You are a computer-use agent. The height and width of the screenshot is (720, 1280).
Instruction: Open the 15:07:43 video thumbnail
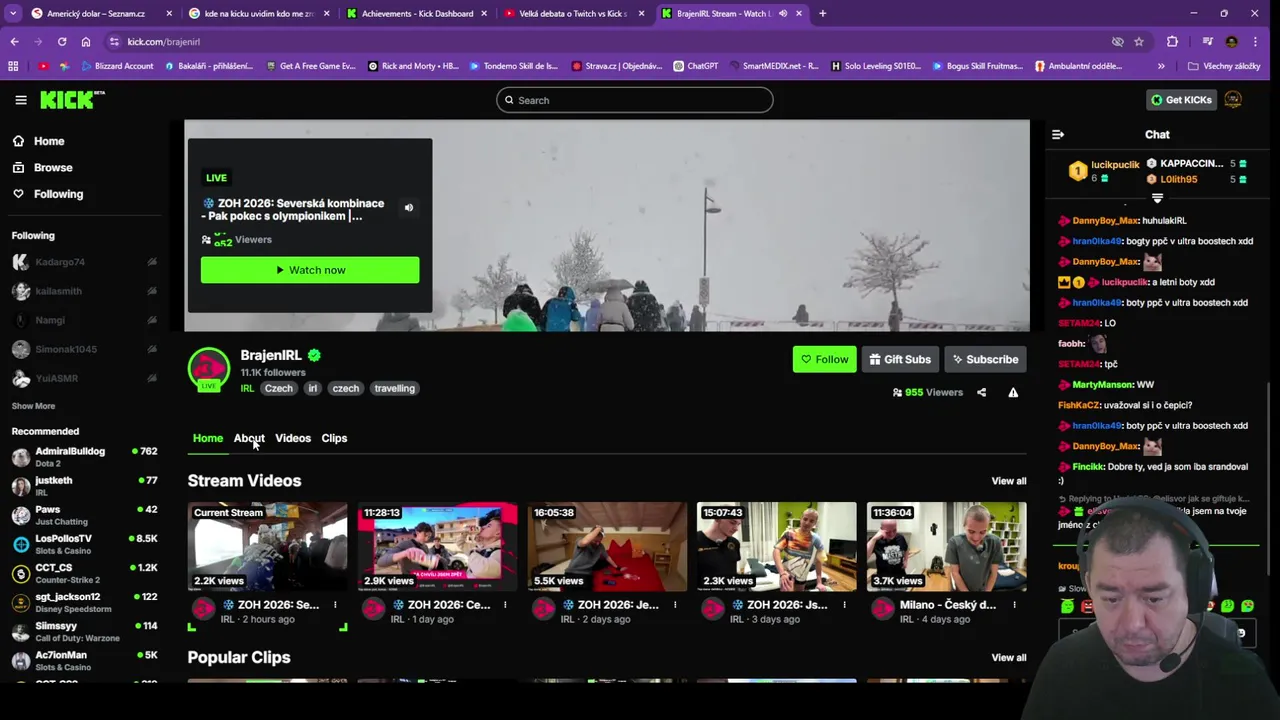[x=777, y=547]
